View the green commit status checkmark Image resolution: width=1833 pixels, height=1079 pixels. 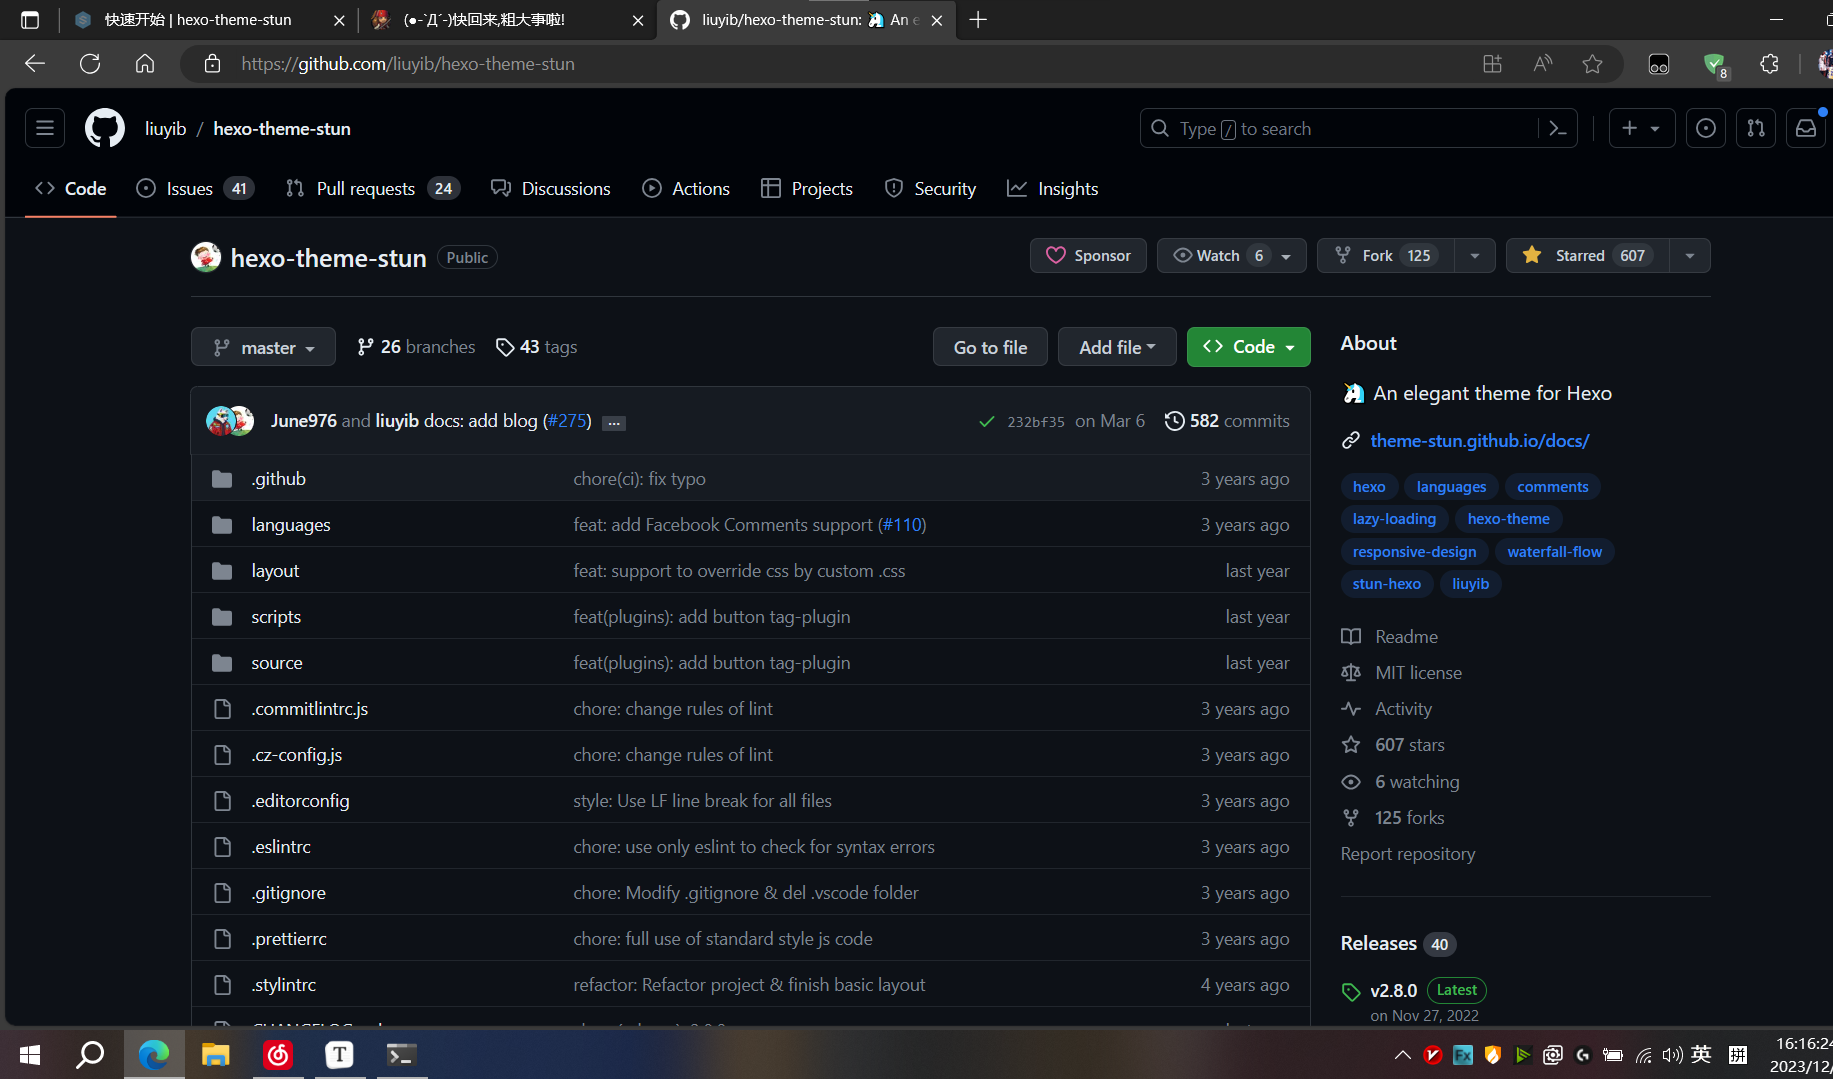tap(987, 422)
